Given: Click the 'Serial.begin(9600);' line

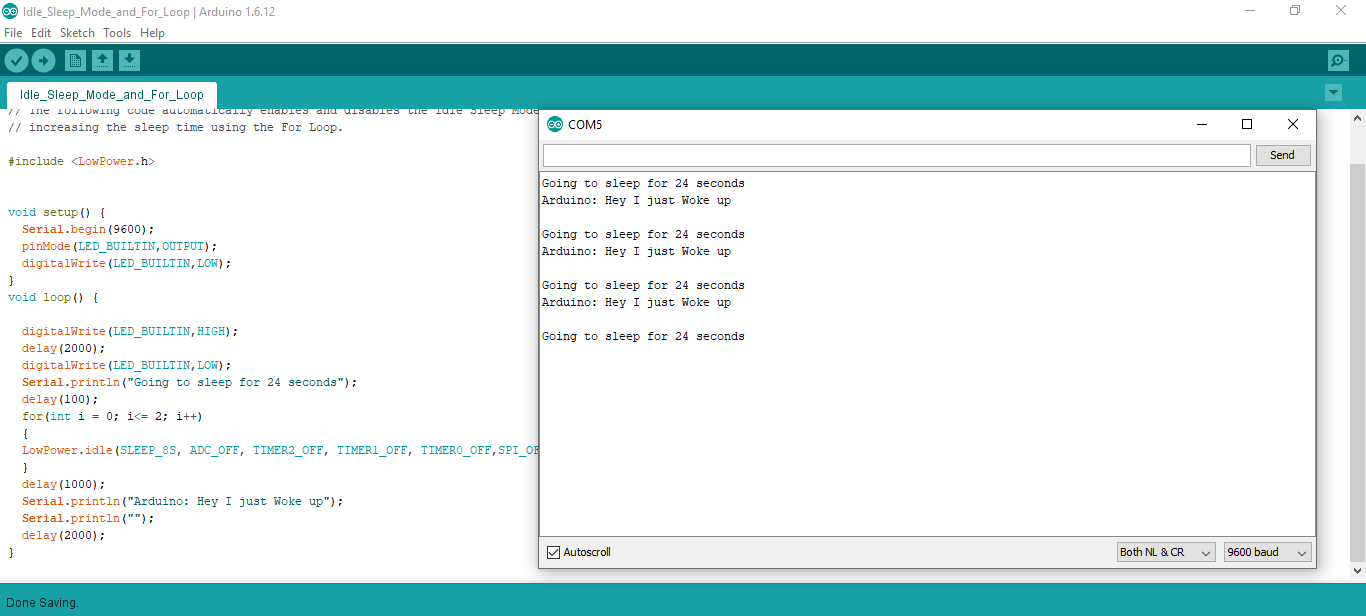Looking at the screenshot, I should (x=89, y=229).
